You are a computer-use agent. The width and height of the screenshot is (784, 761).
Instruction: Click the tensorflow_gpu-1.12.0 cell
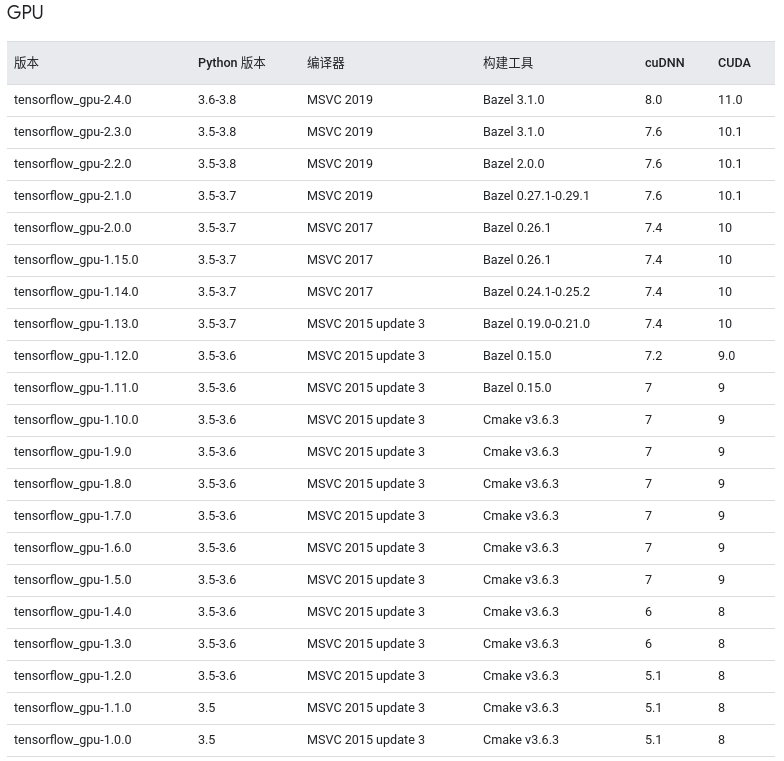(76, 356)
